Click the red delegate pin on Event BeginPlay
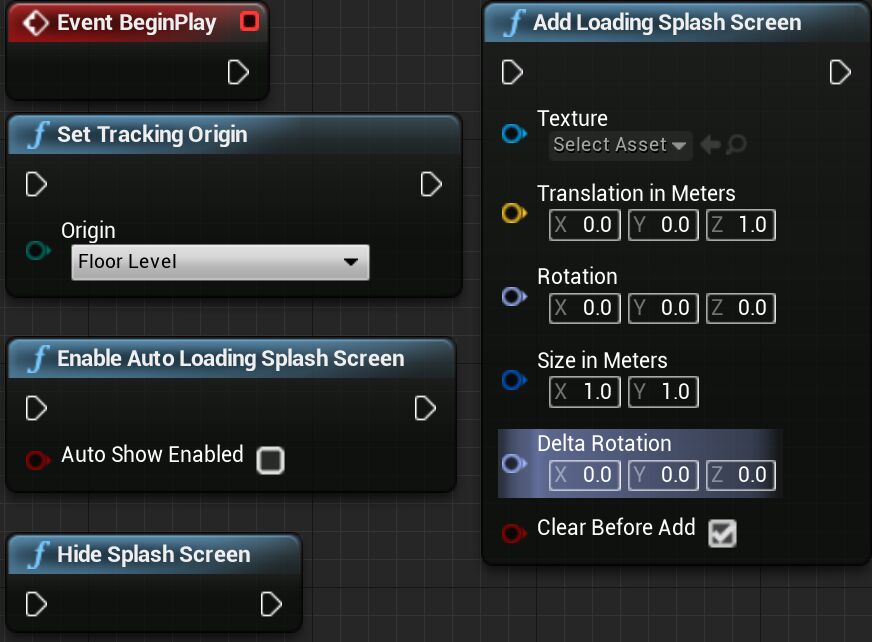This screenshot has width=872, height=642. [x=249, y=22]
